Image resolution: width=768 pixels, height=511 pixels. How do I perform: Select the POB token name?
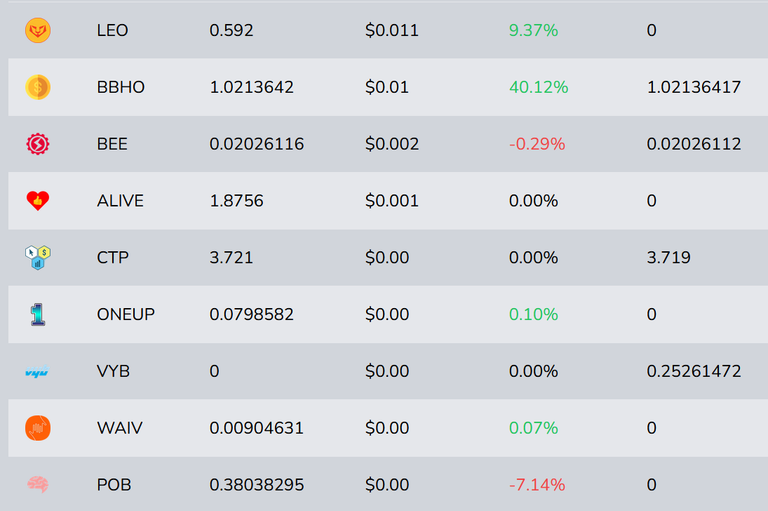[x=114, y=485]
